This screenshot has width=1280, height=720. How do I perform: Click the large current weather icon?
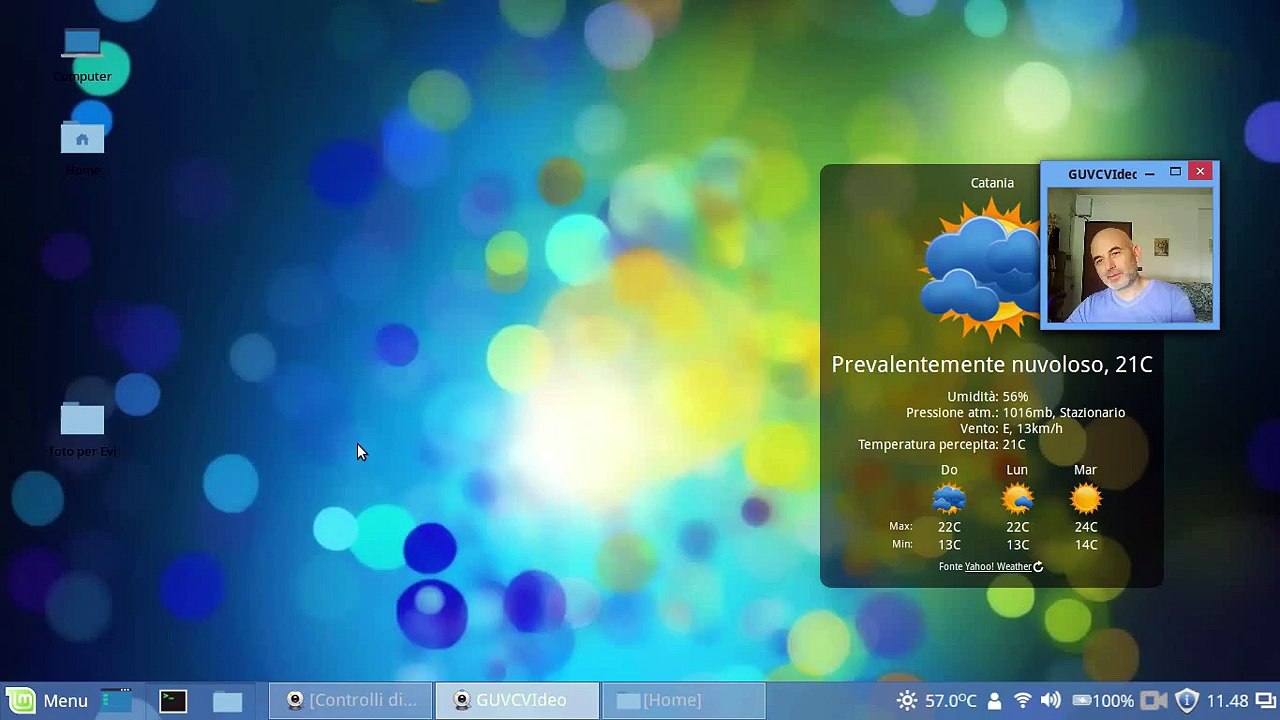pos(980,270)
